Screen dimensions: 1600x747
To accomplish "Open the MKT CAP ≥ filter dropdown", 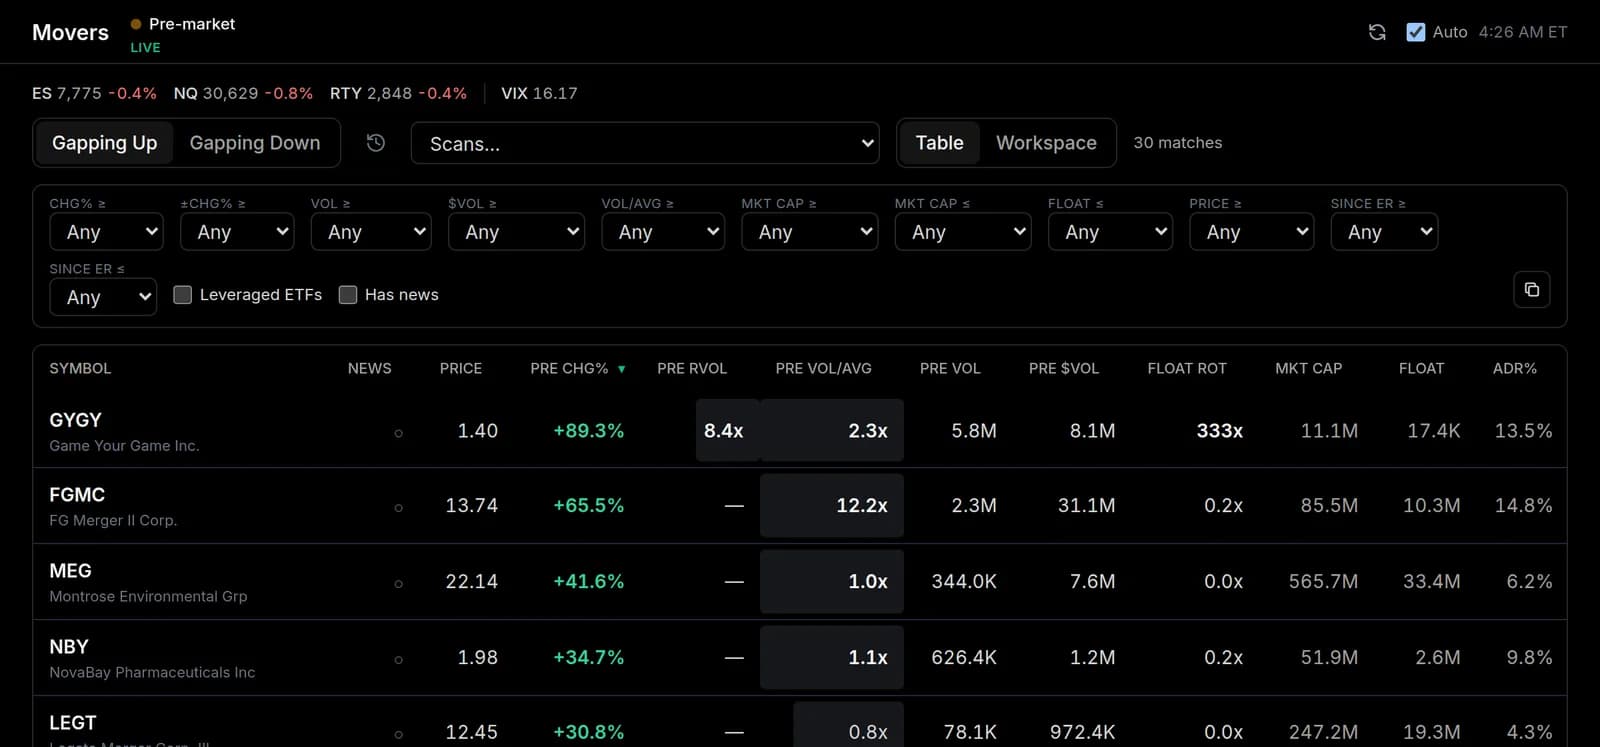I will tap(810, 232).
